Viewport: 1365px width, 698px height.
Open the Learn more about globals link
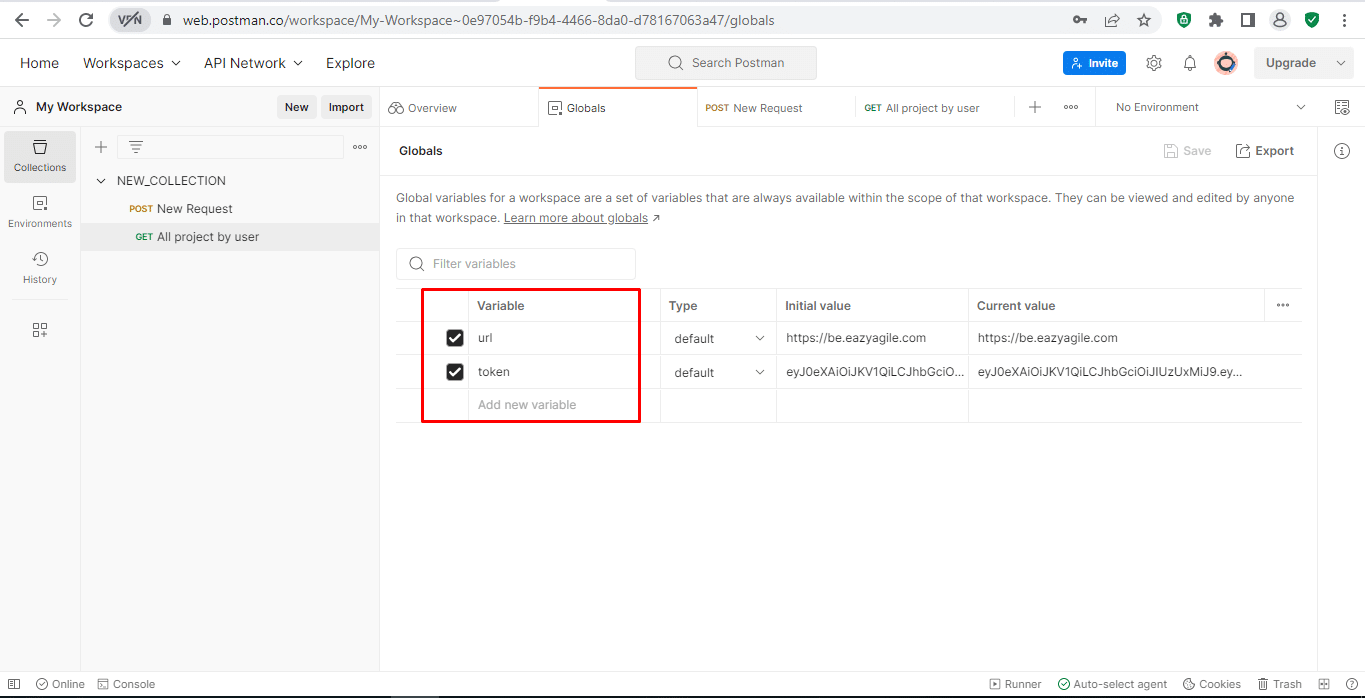pos(576,218)
